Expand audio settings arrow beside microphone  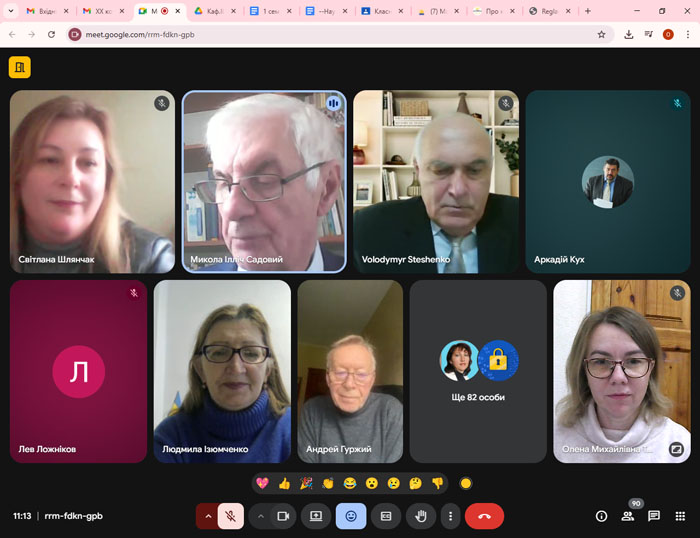point(208,516)
